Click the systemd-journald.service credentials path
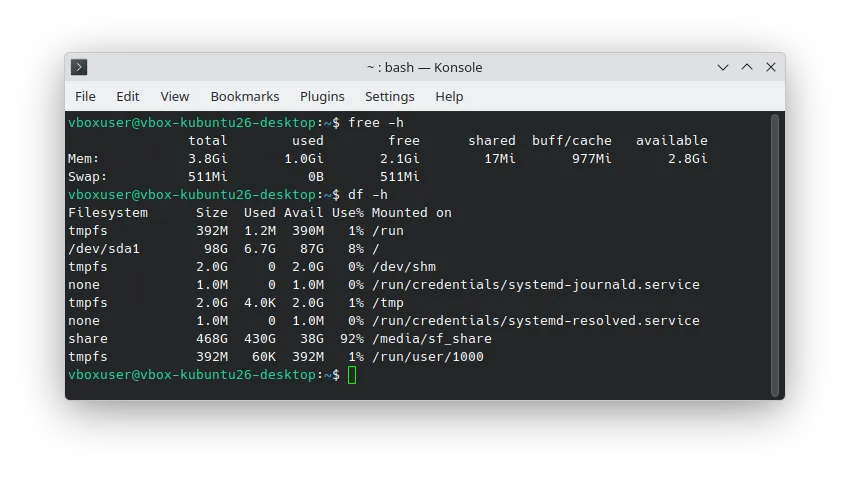The width and height of the screenshot is (850, 477). point(536,285)
